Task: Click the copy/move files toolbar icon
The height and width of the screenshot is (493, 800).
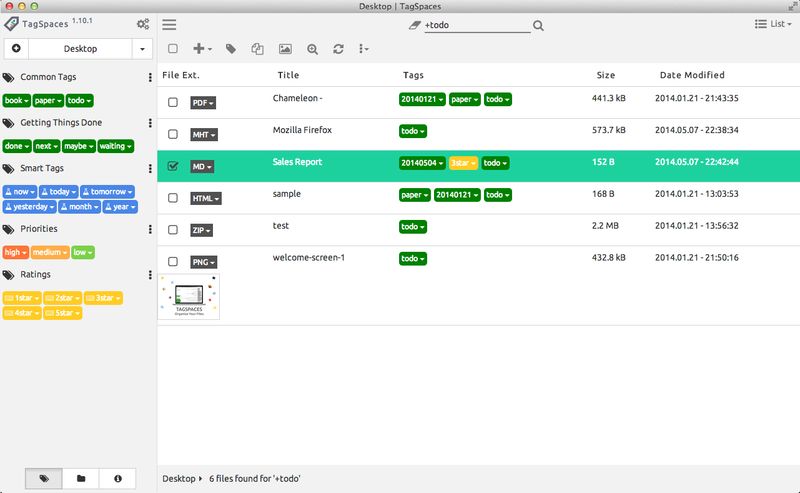Action: [x=258, y=49]
